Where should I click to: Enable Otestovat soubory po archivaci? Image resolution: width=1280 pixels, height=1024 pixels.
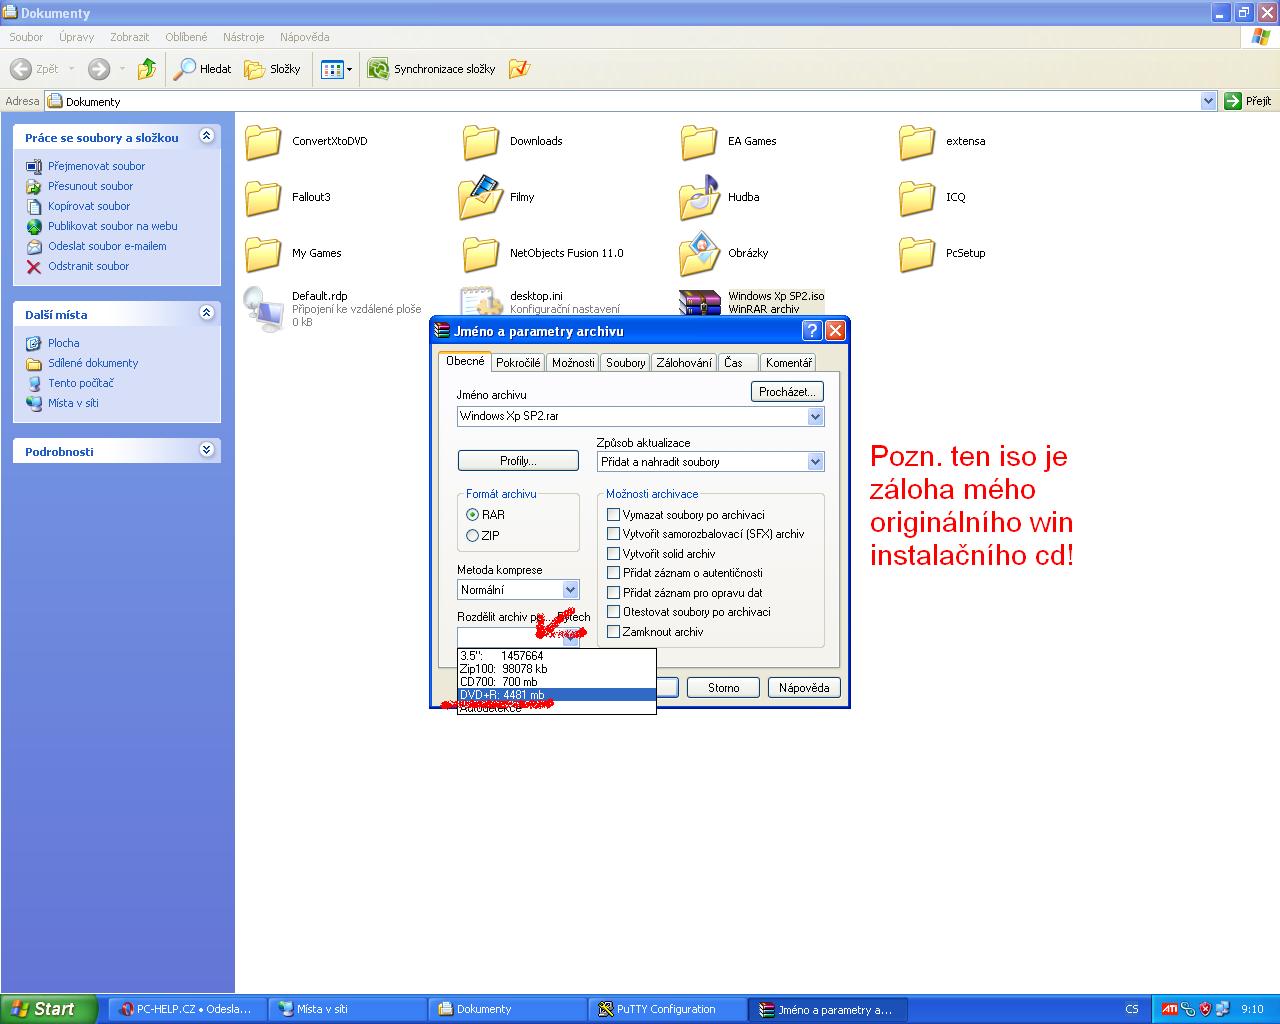(614, 612)
